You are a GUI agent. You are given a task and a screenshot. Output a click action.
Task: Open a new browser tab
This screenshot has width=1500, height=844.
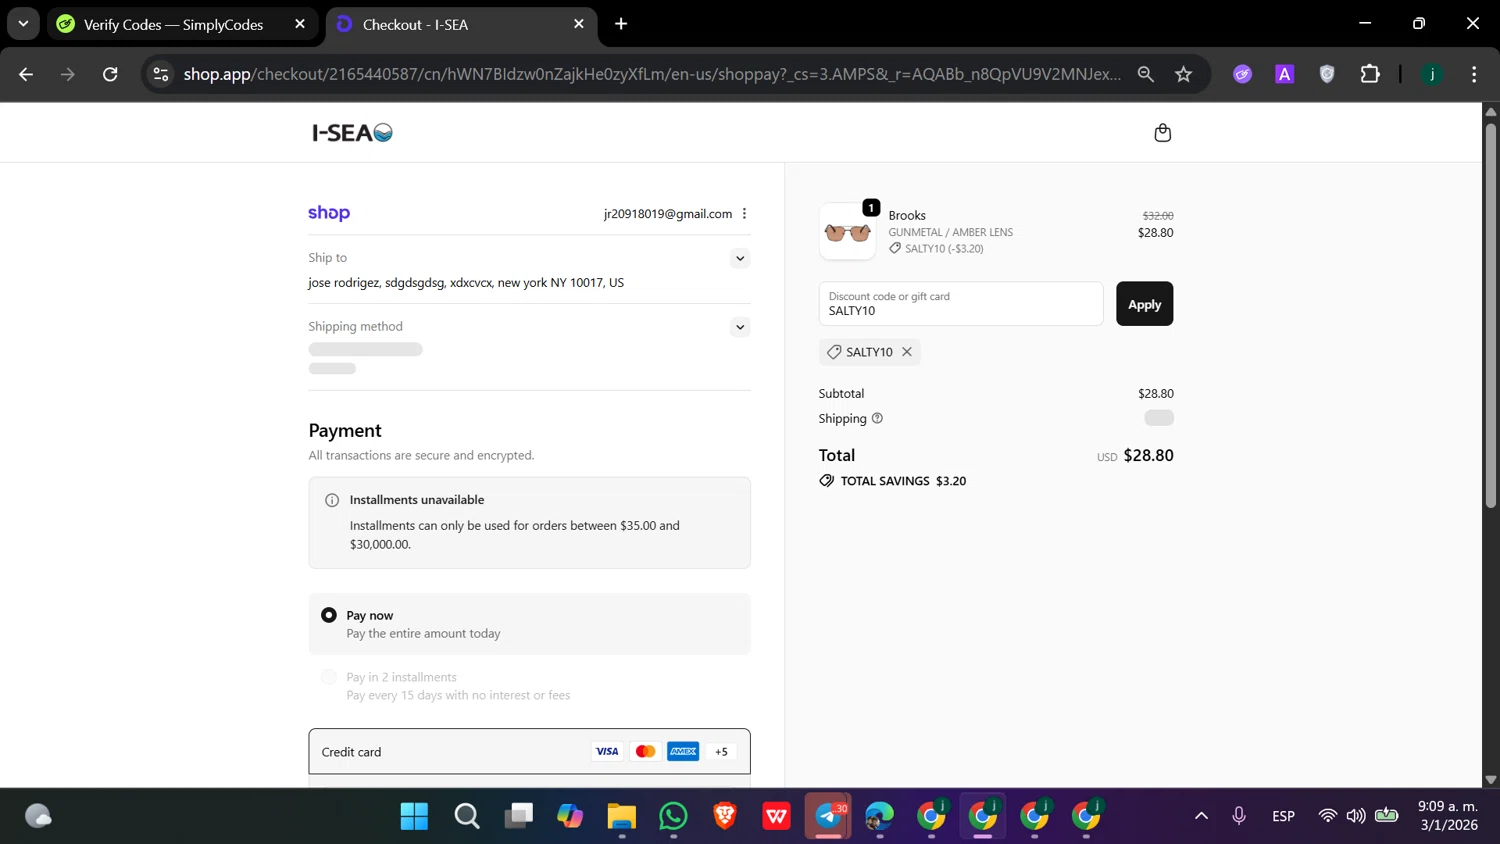621,24
